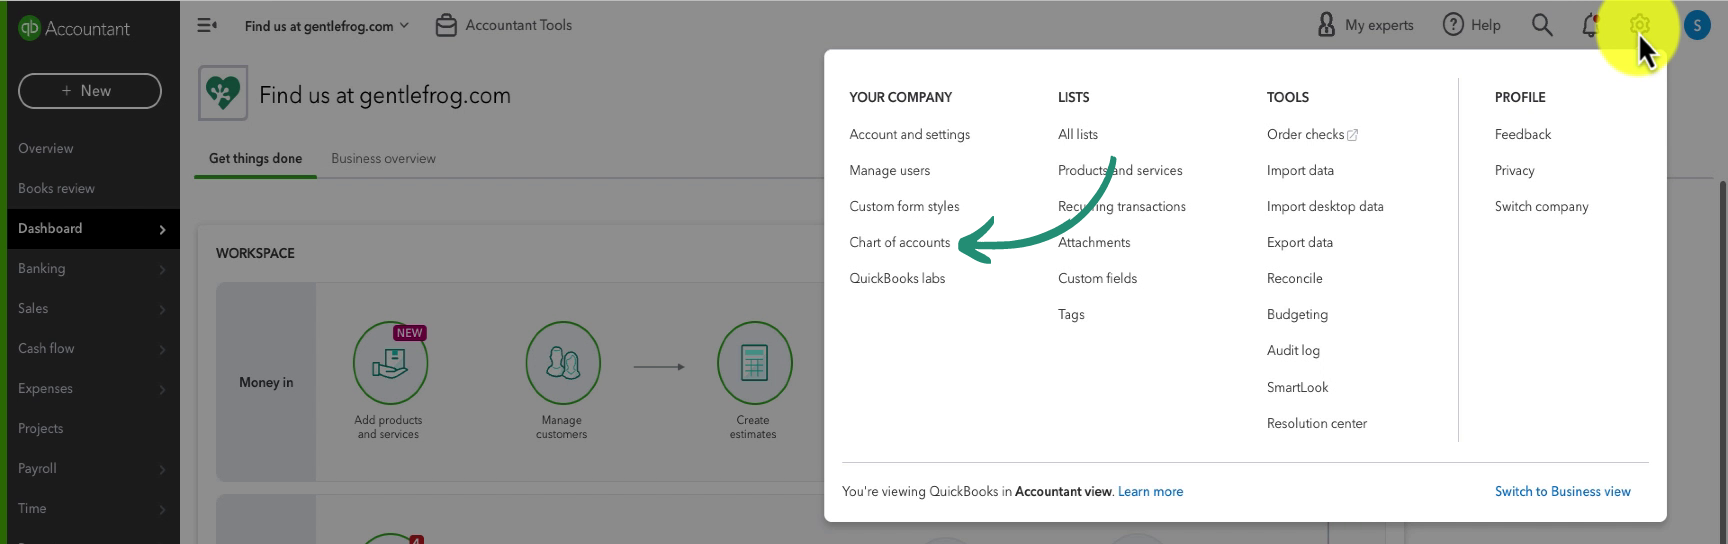Open Export data
The image size is (1728, 544).
[1300, 242]
